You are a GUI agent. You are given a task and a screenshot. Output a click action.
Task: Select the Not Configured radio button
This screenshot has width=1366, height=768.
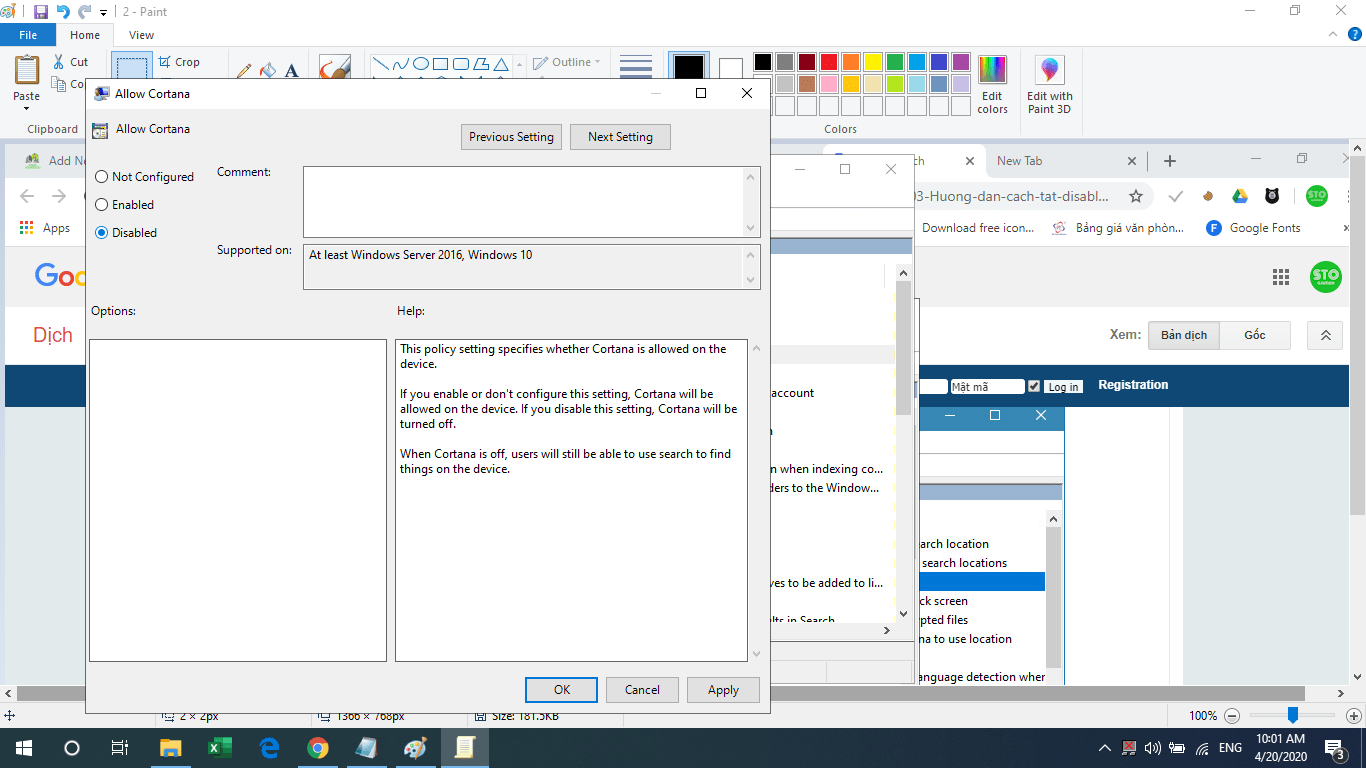[x=102, y=177]
